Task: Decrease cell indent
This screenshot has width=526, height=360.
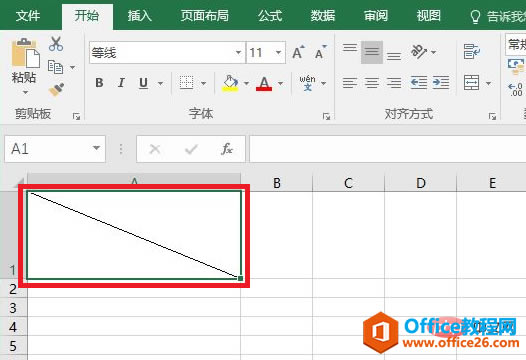Action: pyautogui.click(x=419, y=83)
